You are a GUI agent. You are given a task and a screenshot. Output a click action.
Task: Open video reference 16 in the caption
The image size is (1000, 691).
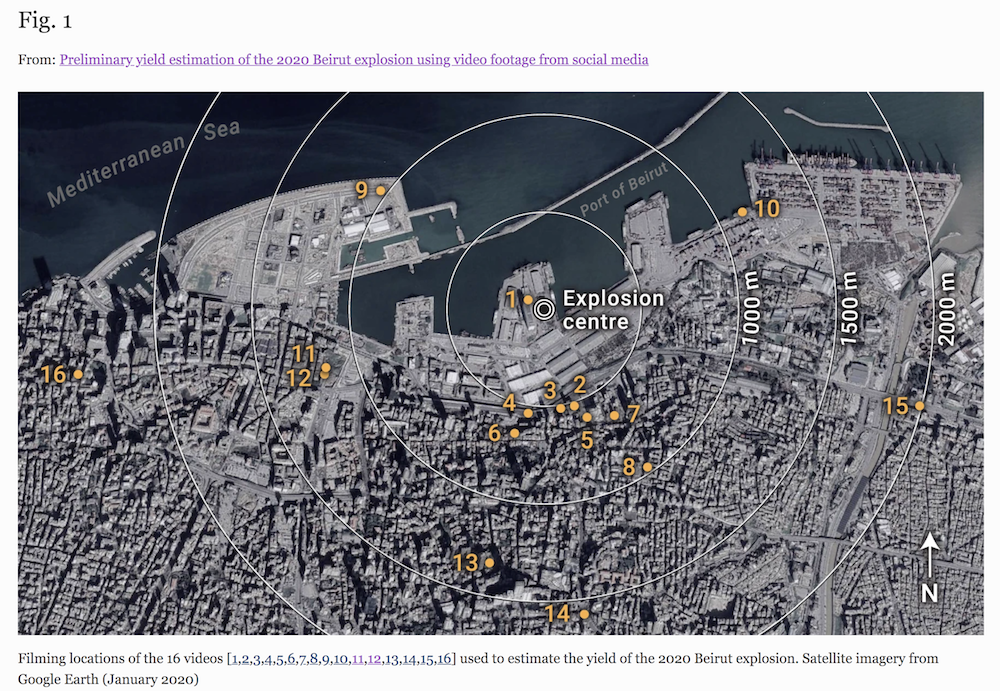click(444, 658)
